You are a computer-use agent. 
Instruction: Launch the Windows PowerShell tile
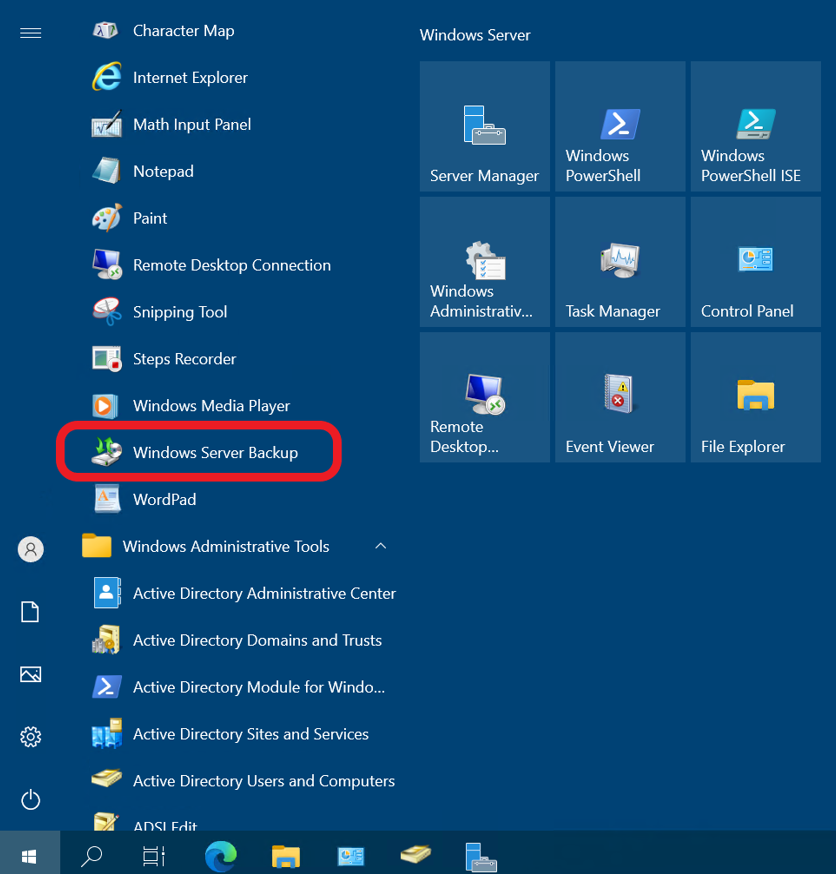[619, 126]
